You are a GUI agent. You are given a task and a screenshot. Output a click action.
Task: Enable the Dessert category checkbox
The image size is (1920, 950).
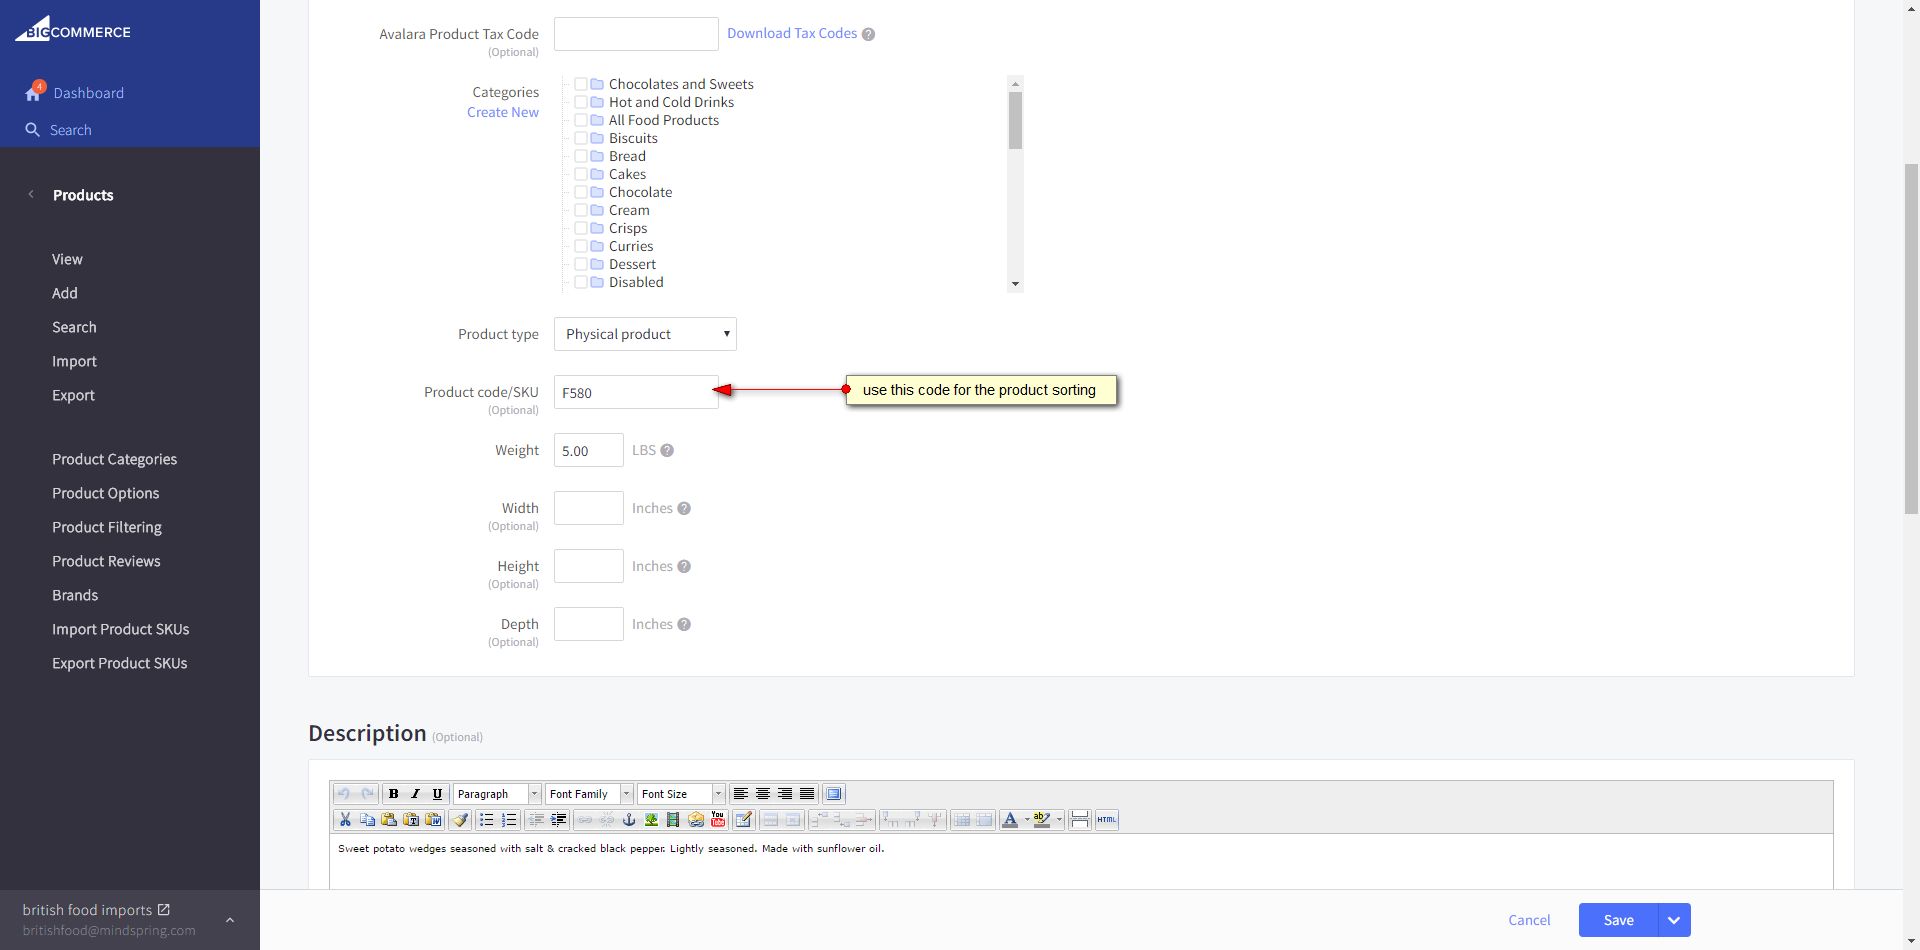[580, 264]
